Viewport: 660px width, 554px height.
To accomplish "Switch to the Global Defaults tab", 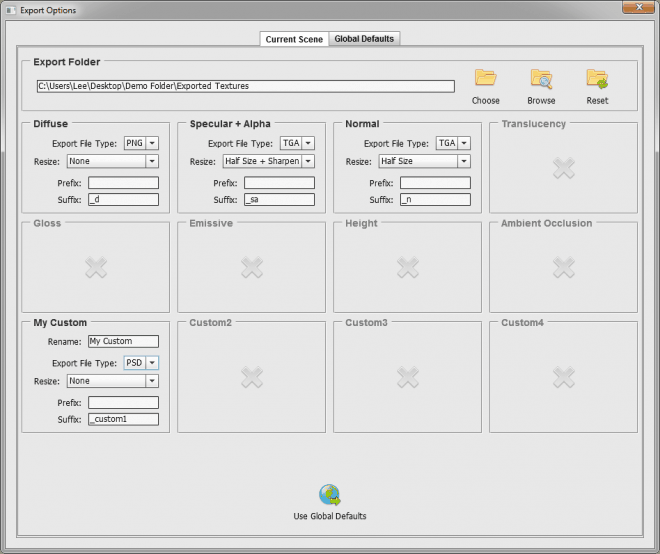I will (x=364, y=39).
